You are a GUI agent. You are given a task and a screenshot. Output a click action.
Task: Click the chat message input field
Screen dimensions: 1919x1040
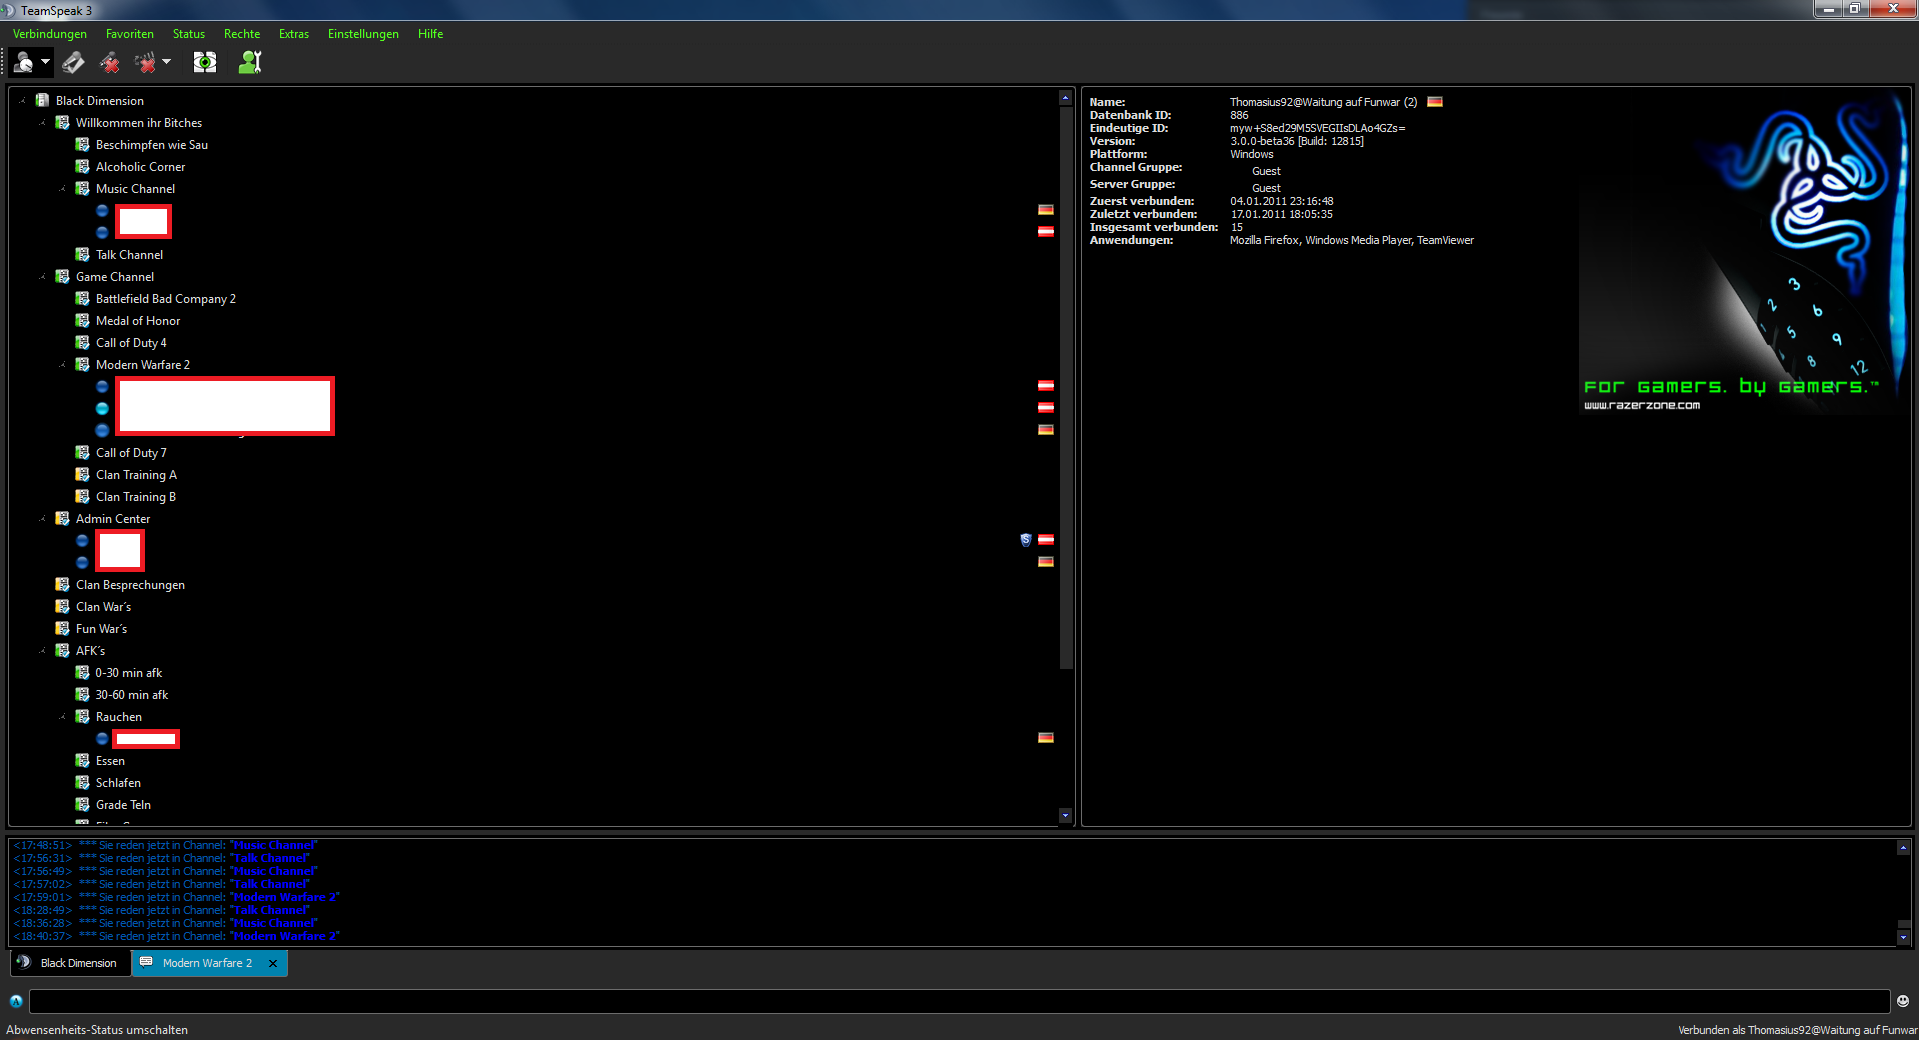pos(959,1001)
